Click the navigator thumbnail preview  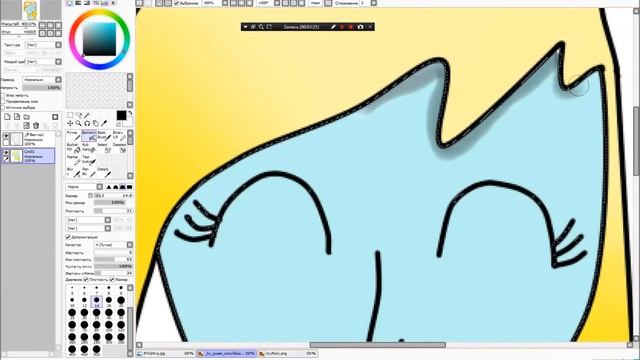point(31,10)
